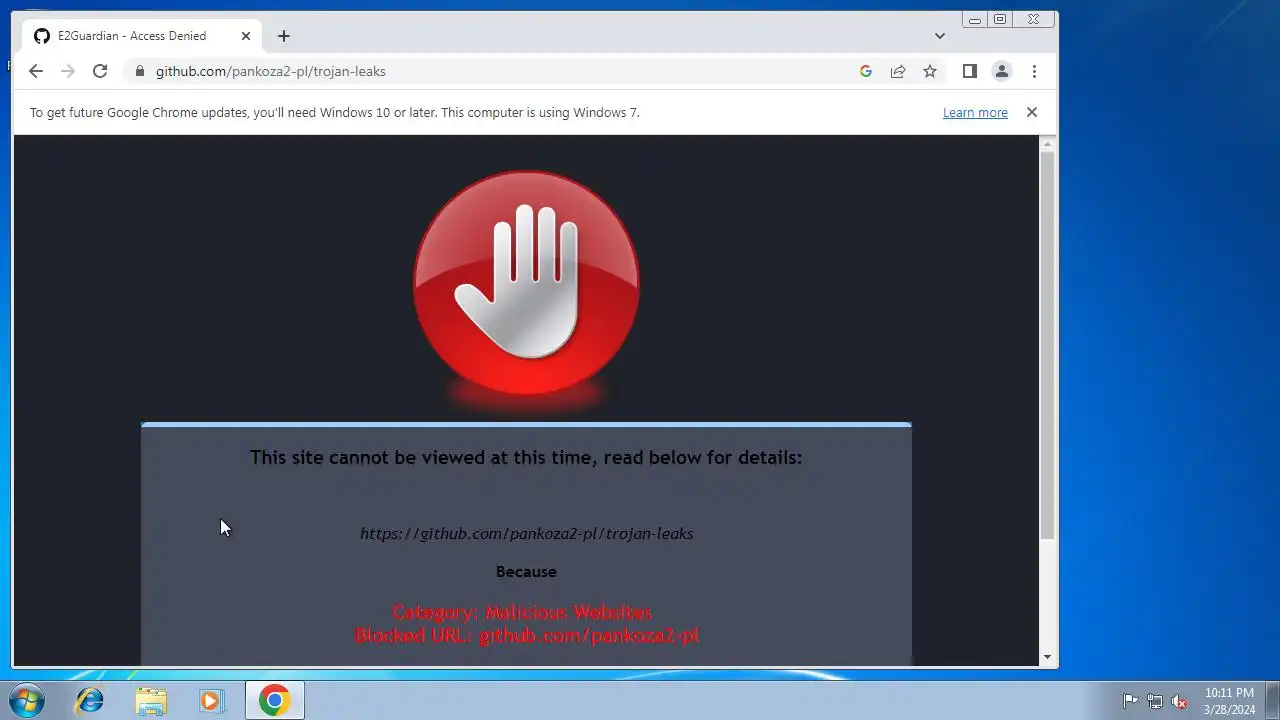The width and height of the screenshot is (1280, 720).
Task: Select the E2Guardian - Access Denied tab
Action: (140, 36)
